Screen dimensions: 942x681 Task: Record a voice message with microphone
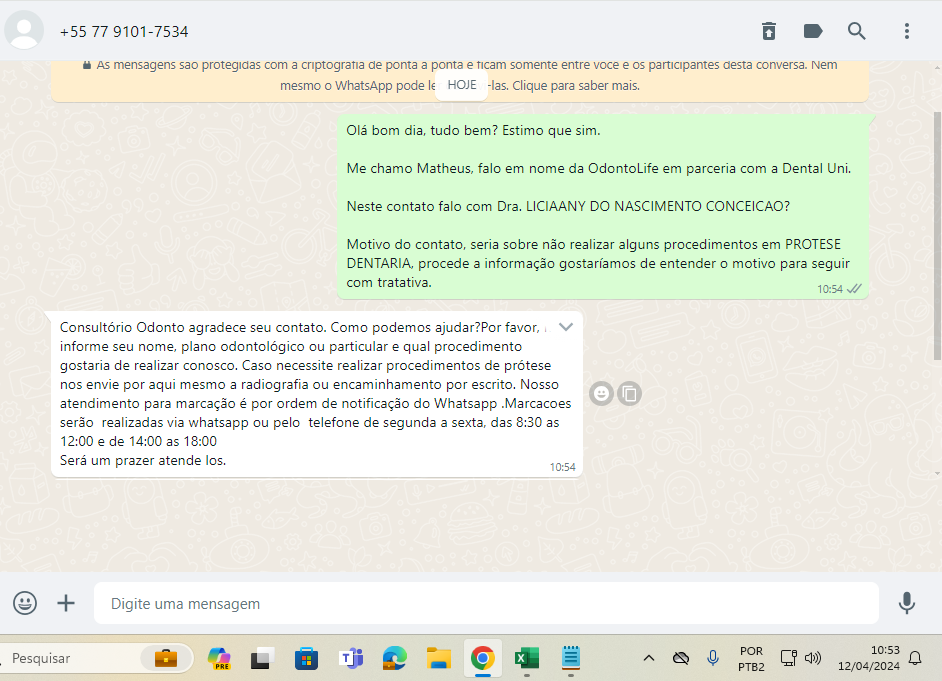(907, 603)
